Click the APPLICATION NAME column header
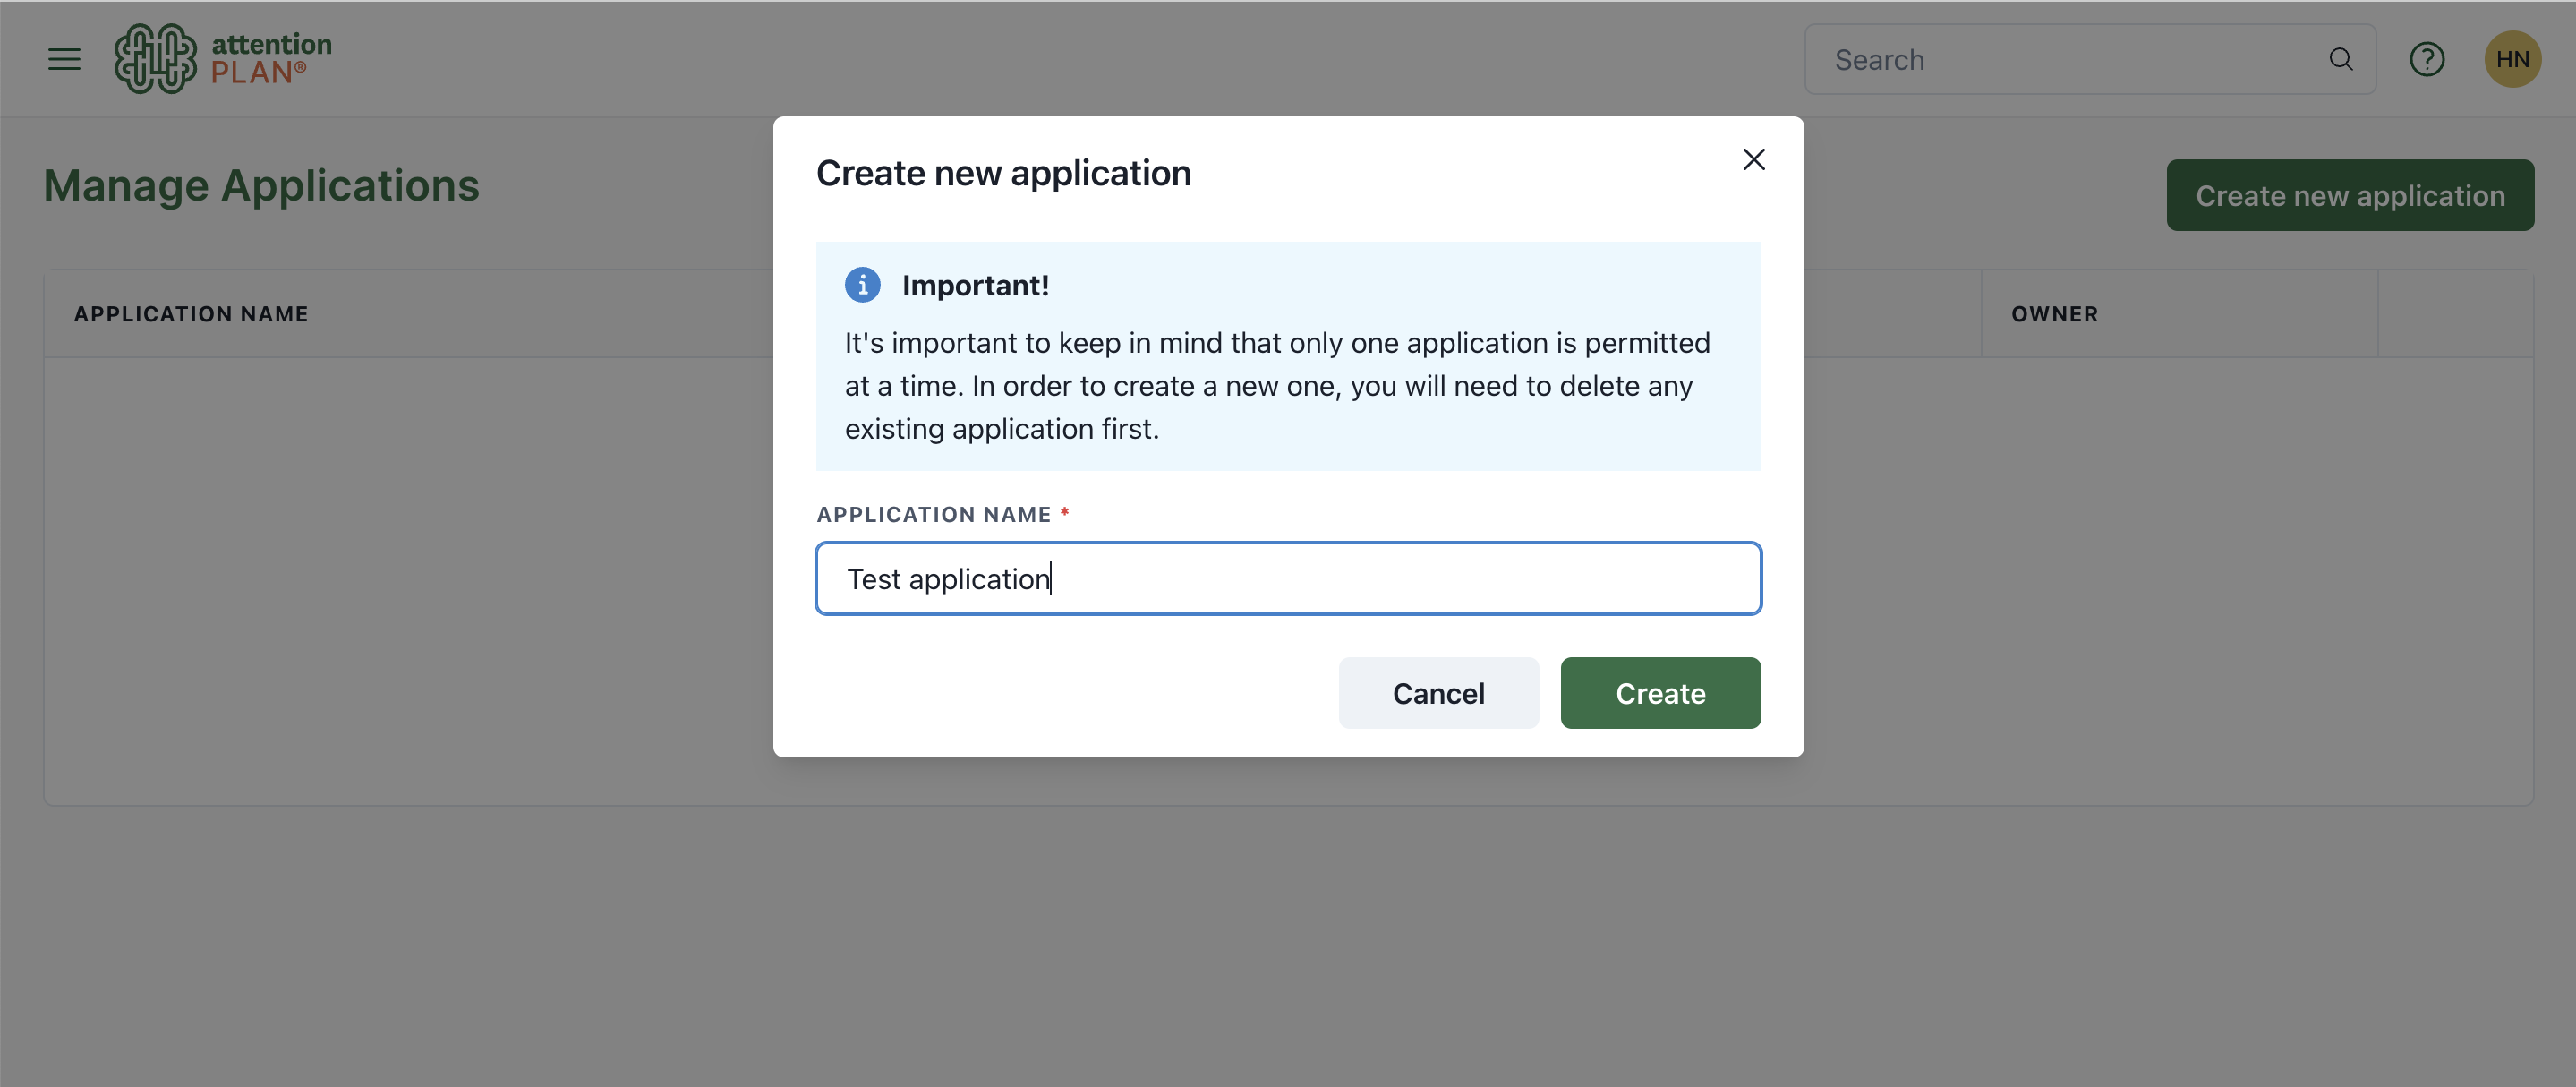The image size is (2576, 1087). coord(191,311)
